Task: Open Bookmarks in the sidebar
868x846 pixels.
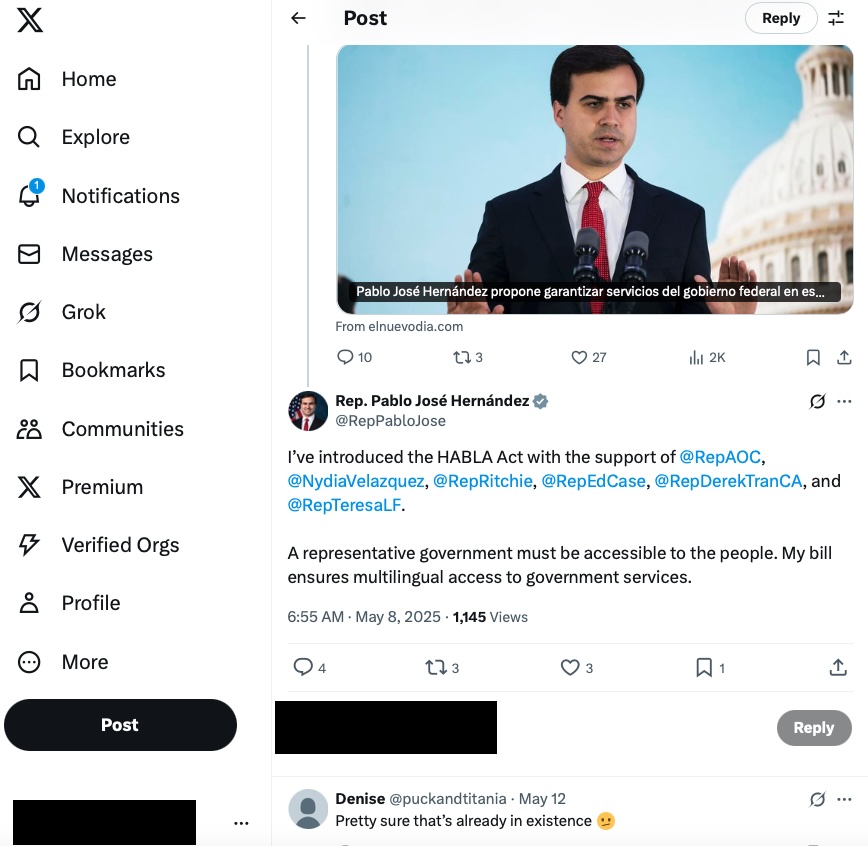Action: tap(91, 370)
